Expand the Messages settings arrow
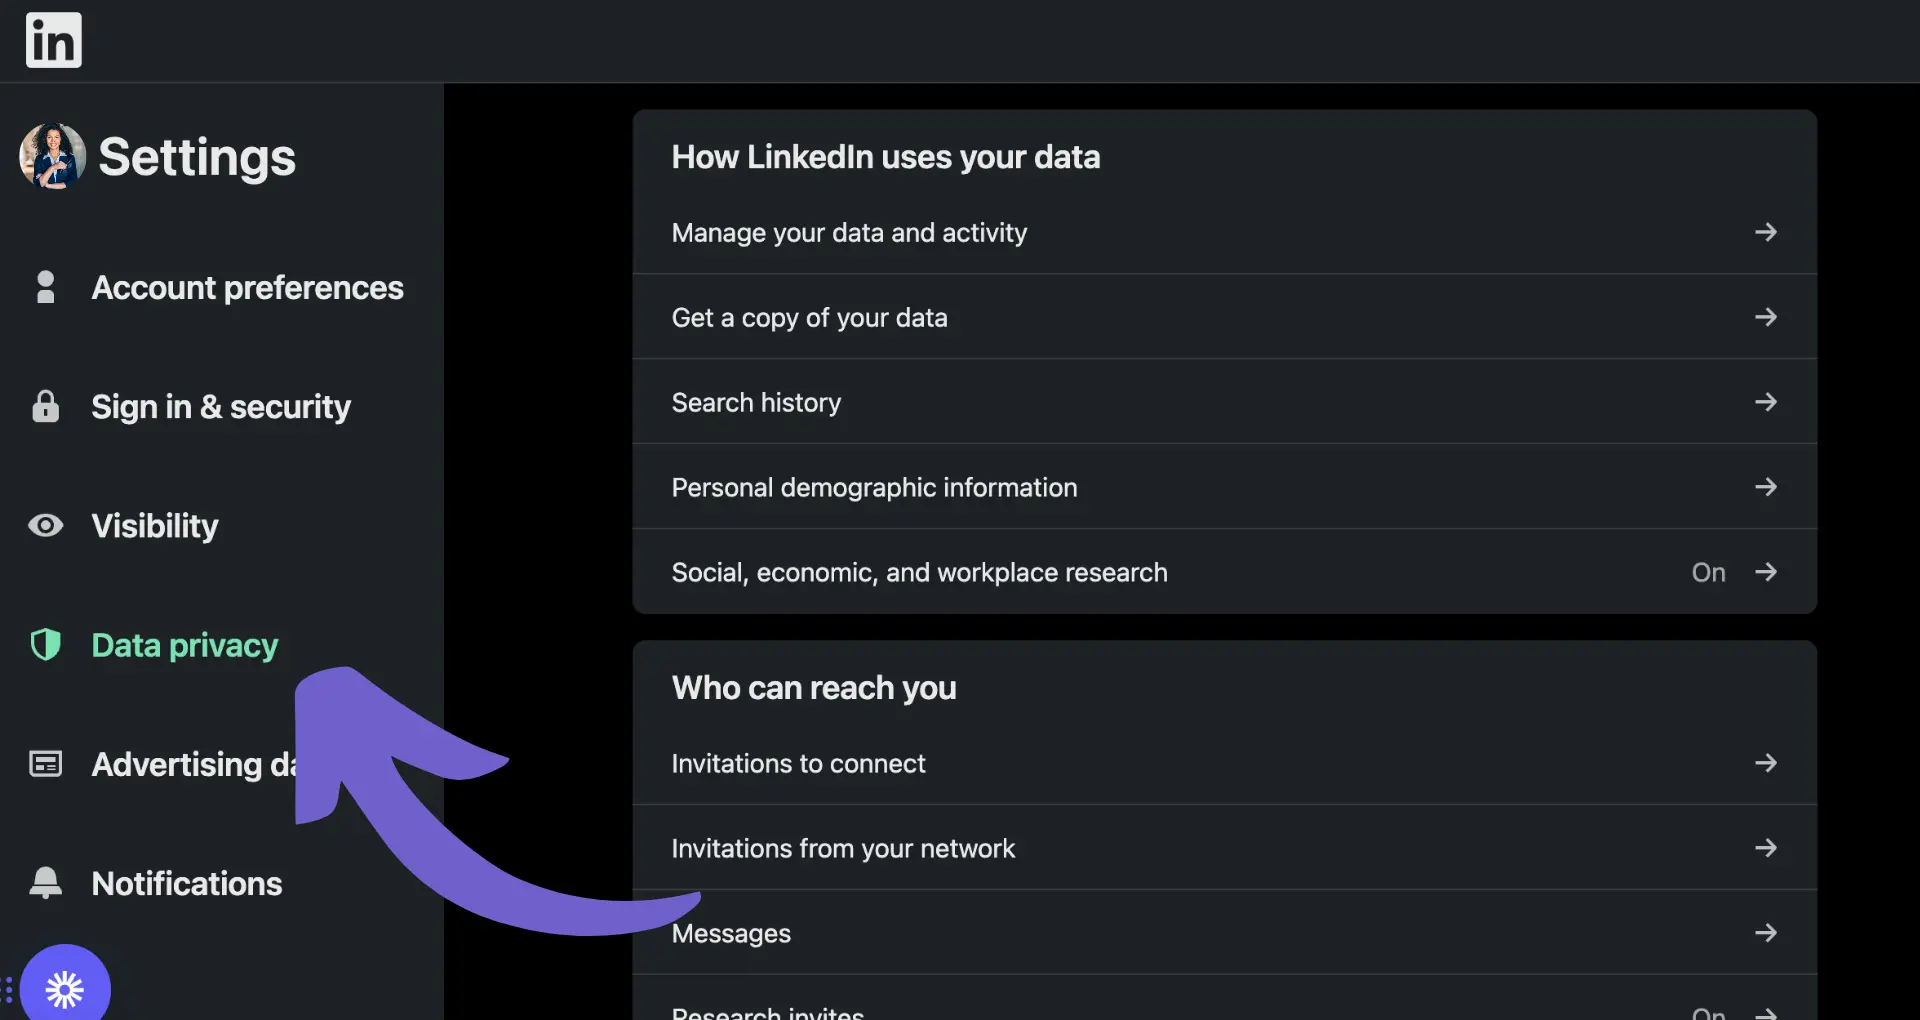 click(x=1767, y=932)
